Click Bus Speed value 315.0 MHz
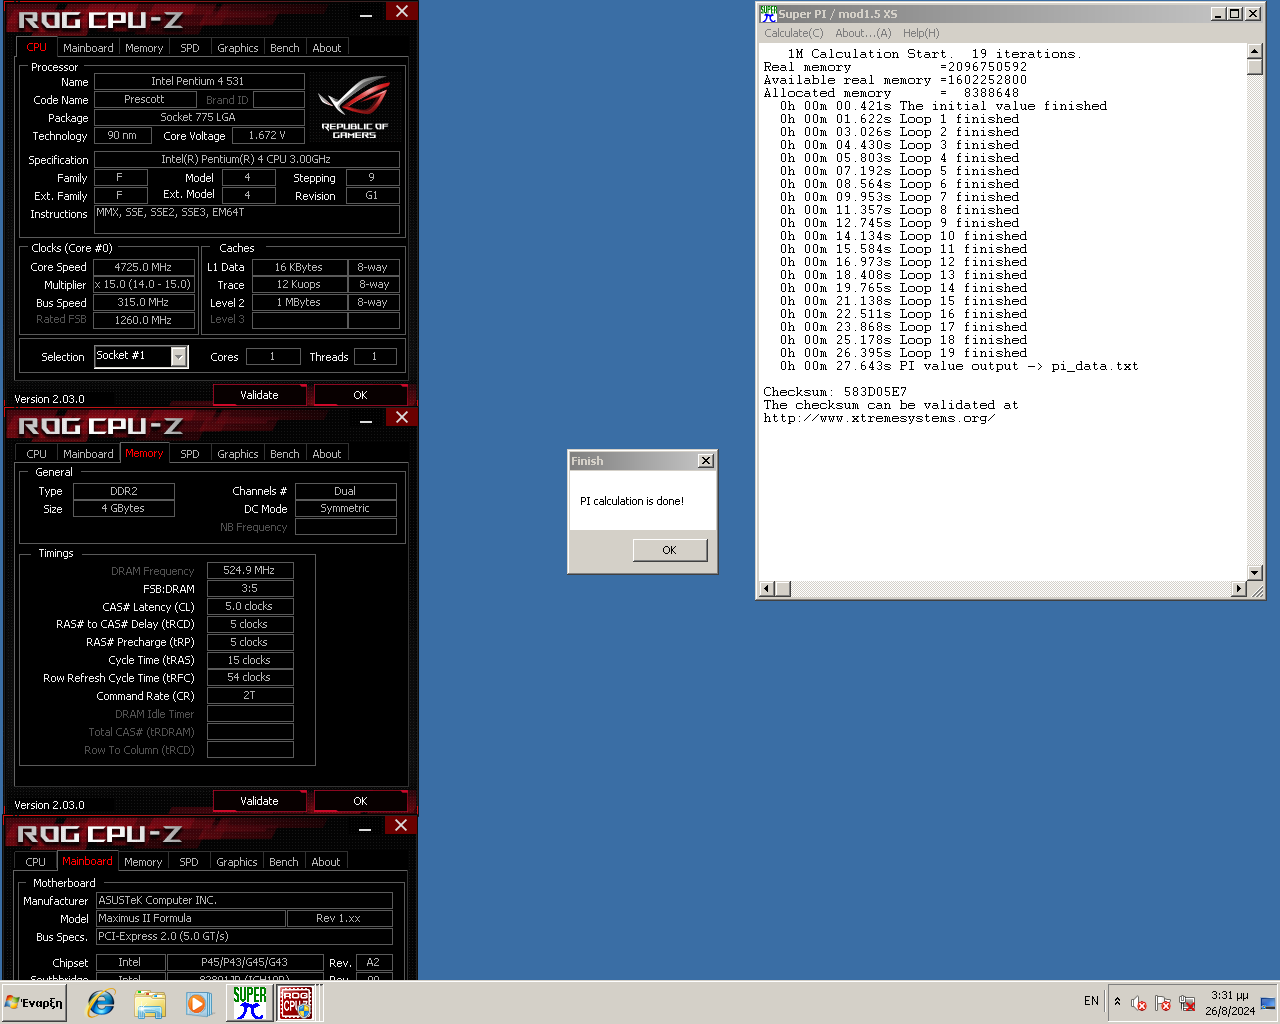Viewport: 1280px width, 1024px height. point(143,302)
